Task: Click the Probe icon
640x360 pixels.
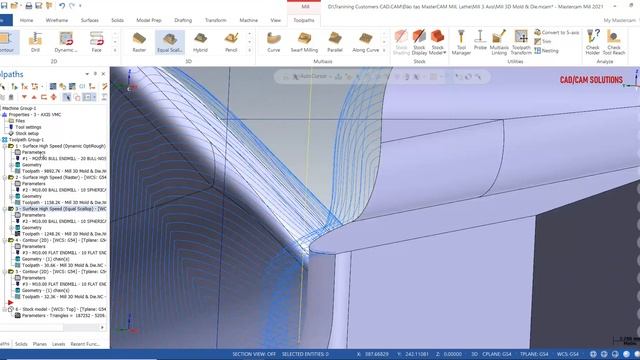Action: 480,40
